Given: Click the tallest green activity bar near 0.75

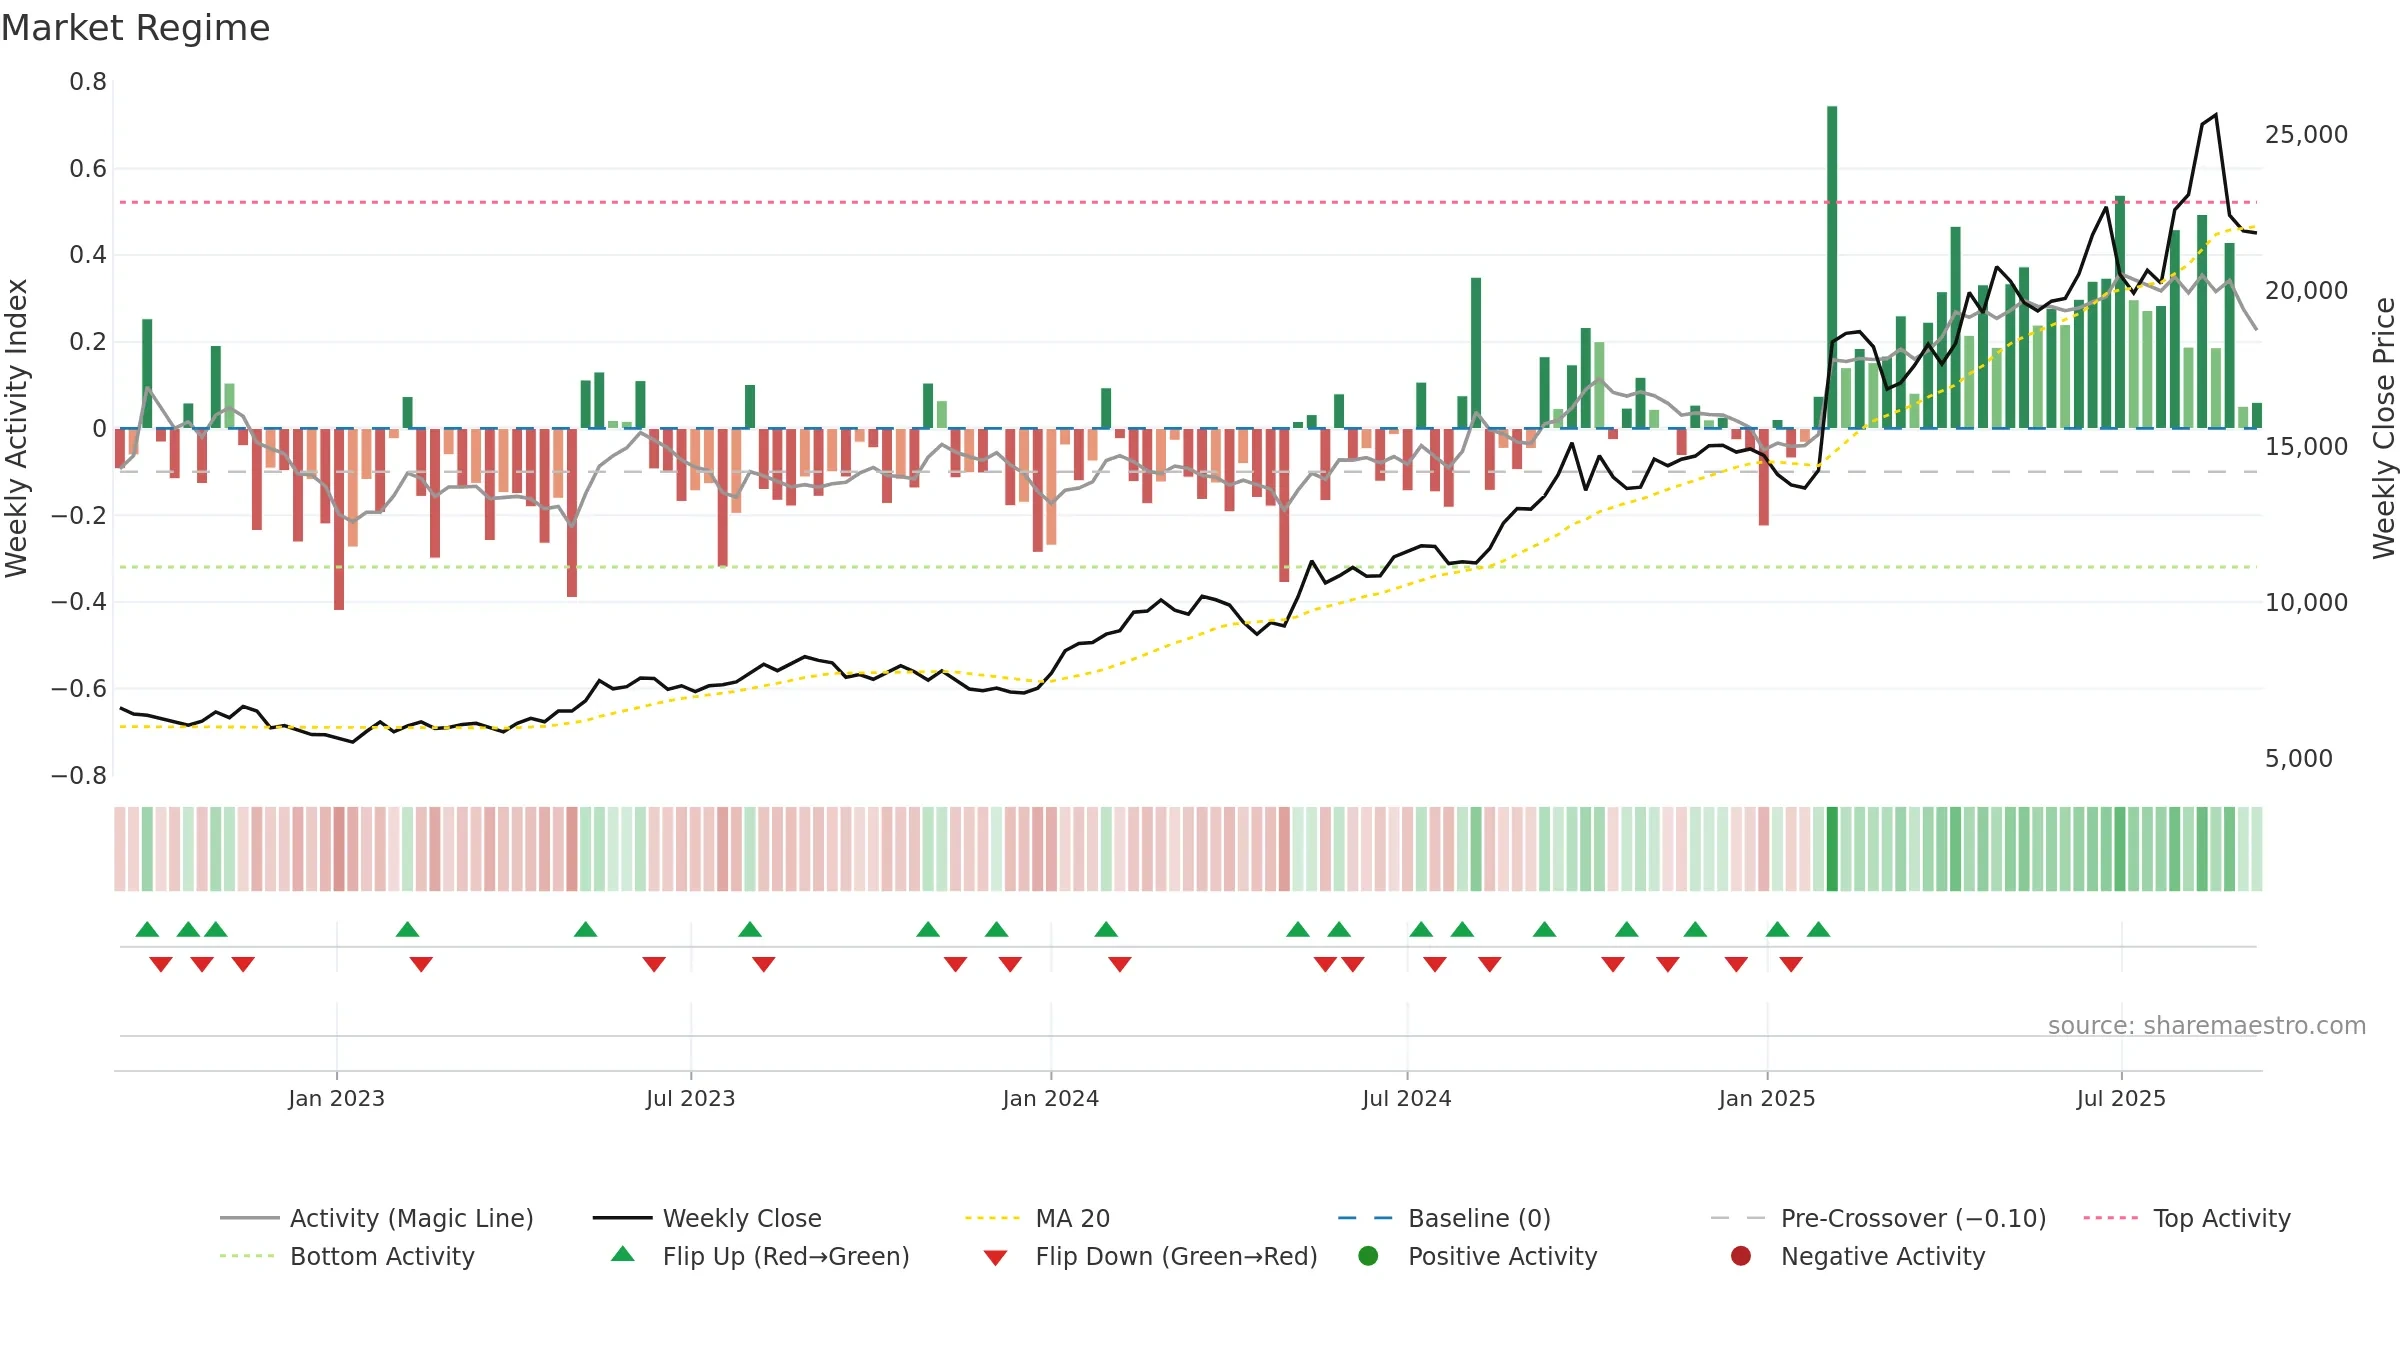Looking at the screenshot, I should tap(1832, 267).
